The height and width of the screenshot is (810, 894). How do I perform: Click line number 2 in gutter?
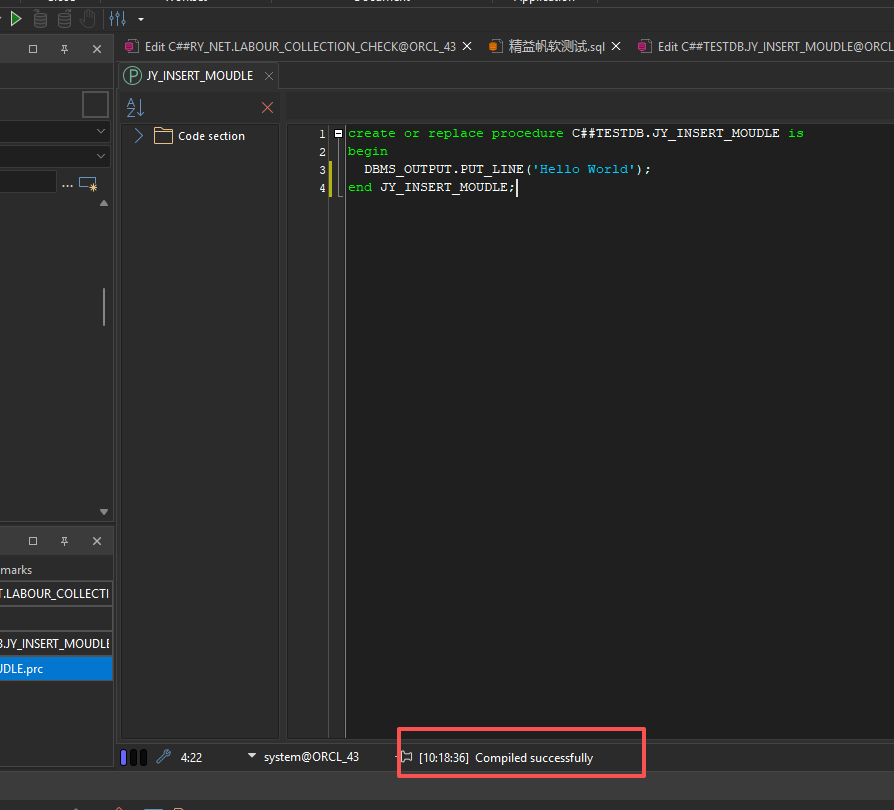(x=322, y=152)
